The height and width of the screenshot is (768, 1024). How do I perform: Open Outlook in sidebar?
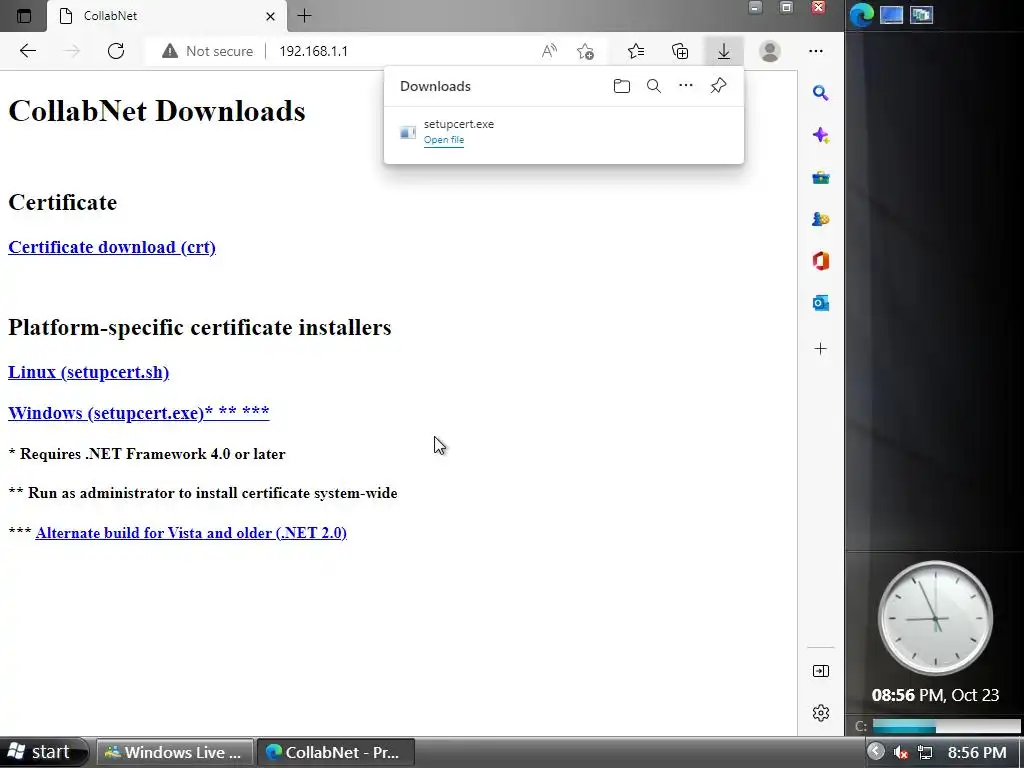(821, 303)
